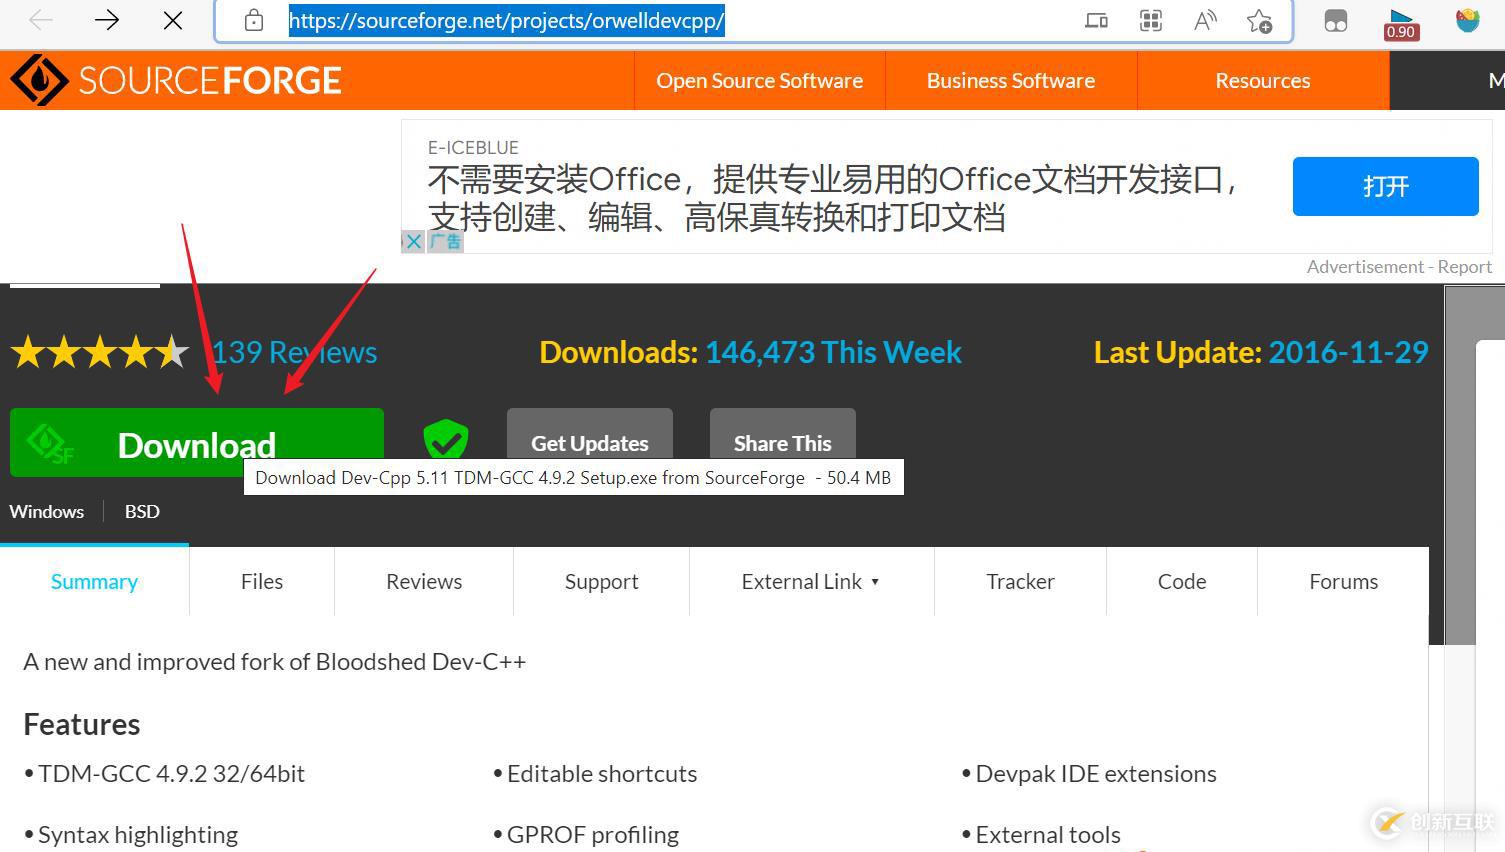Click 'Devpak IDE extensions' feature text

coord(1096,774)
